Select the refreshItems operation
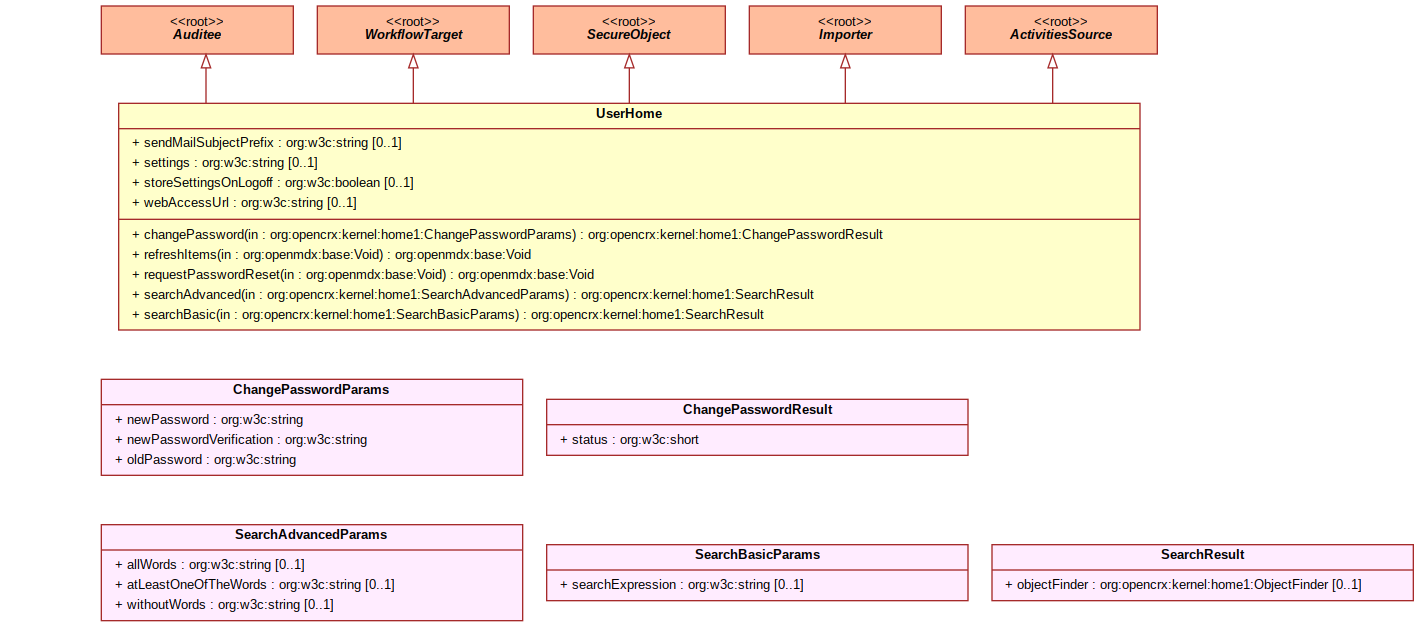The image size is (1419, 627). [x=331, y=255]
